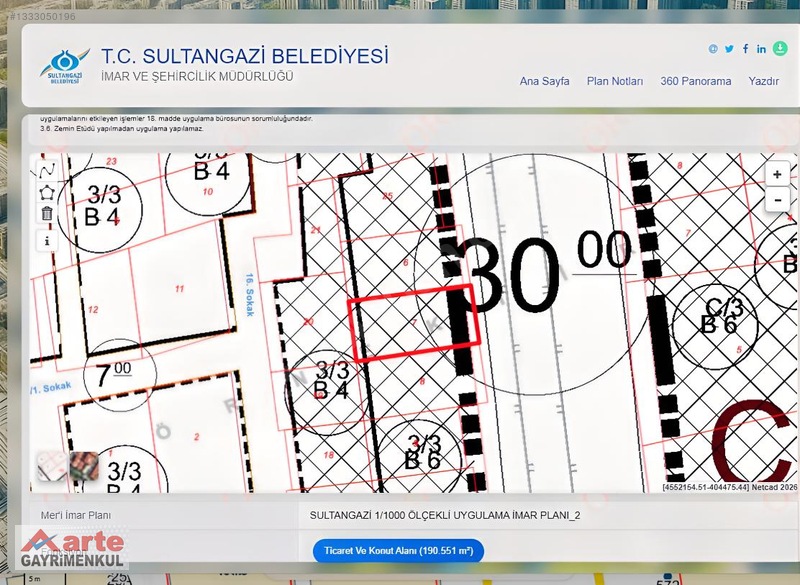This screenshot has height=585, width=800.
Task: Share the page on LinkedIn
Action: (x=761, y=49)
